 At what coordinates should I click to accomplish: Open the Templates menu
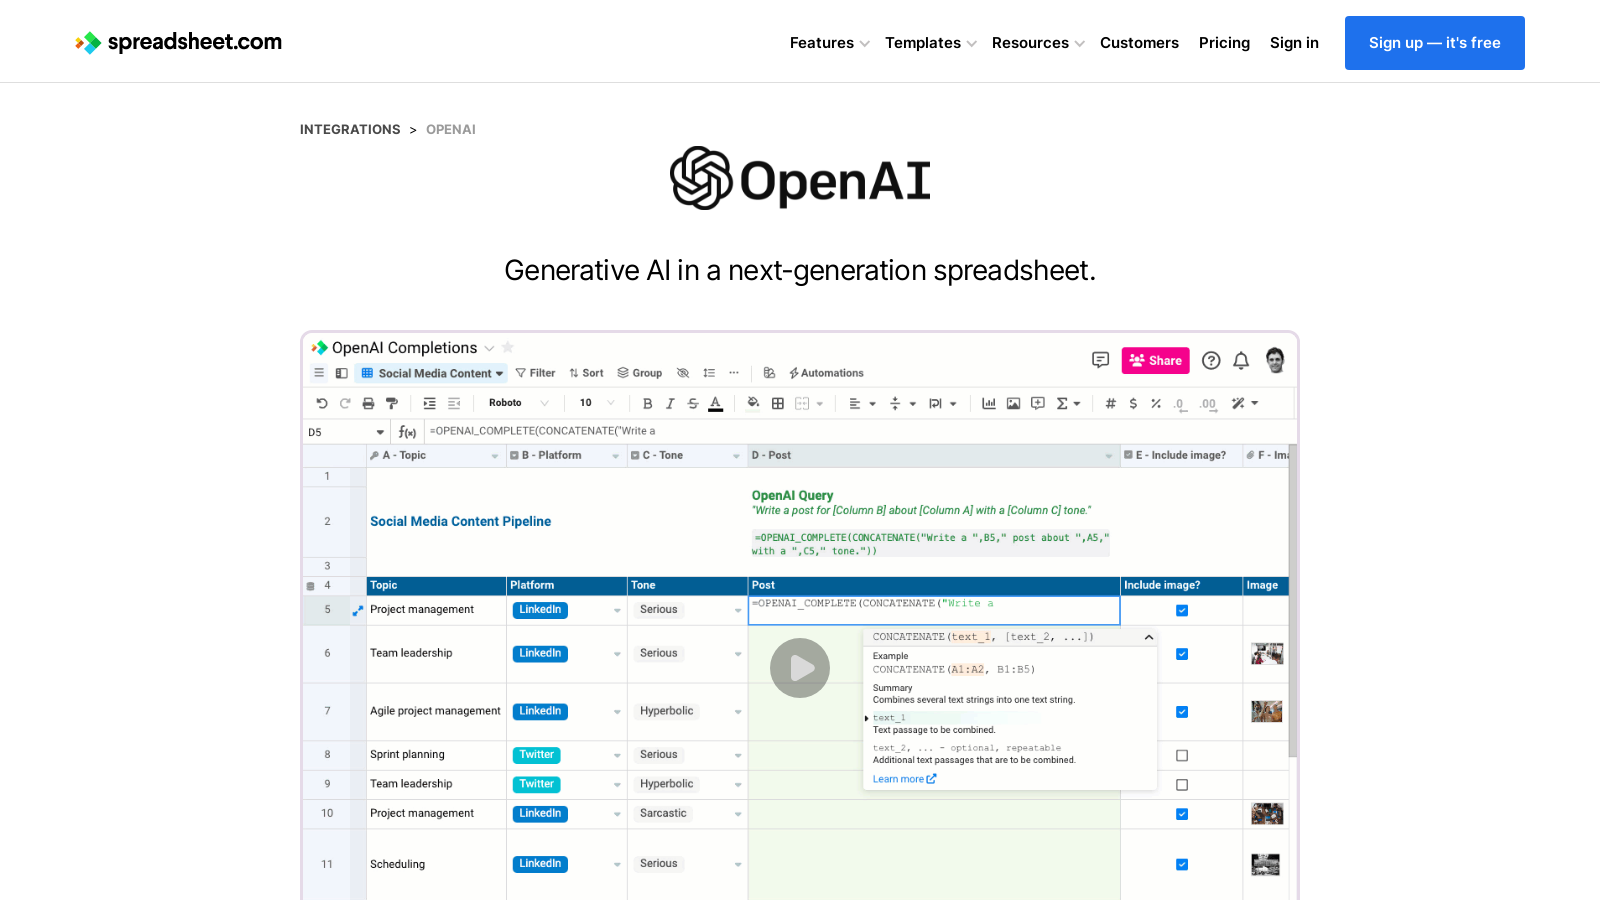click(931, 43)
